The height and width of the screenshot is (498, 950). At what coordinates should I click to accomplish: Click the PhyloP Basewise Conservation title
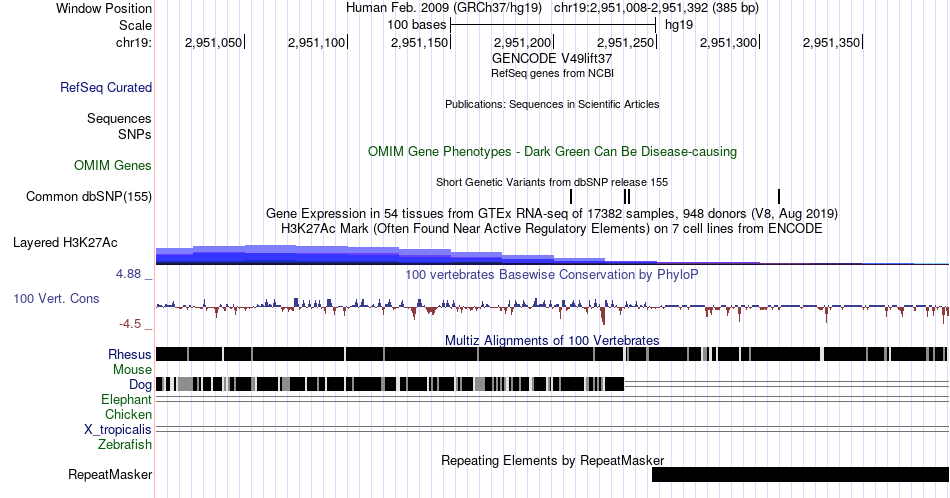coord(552,274)
